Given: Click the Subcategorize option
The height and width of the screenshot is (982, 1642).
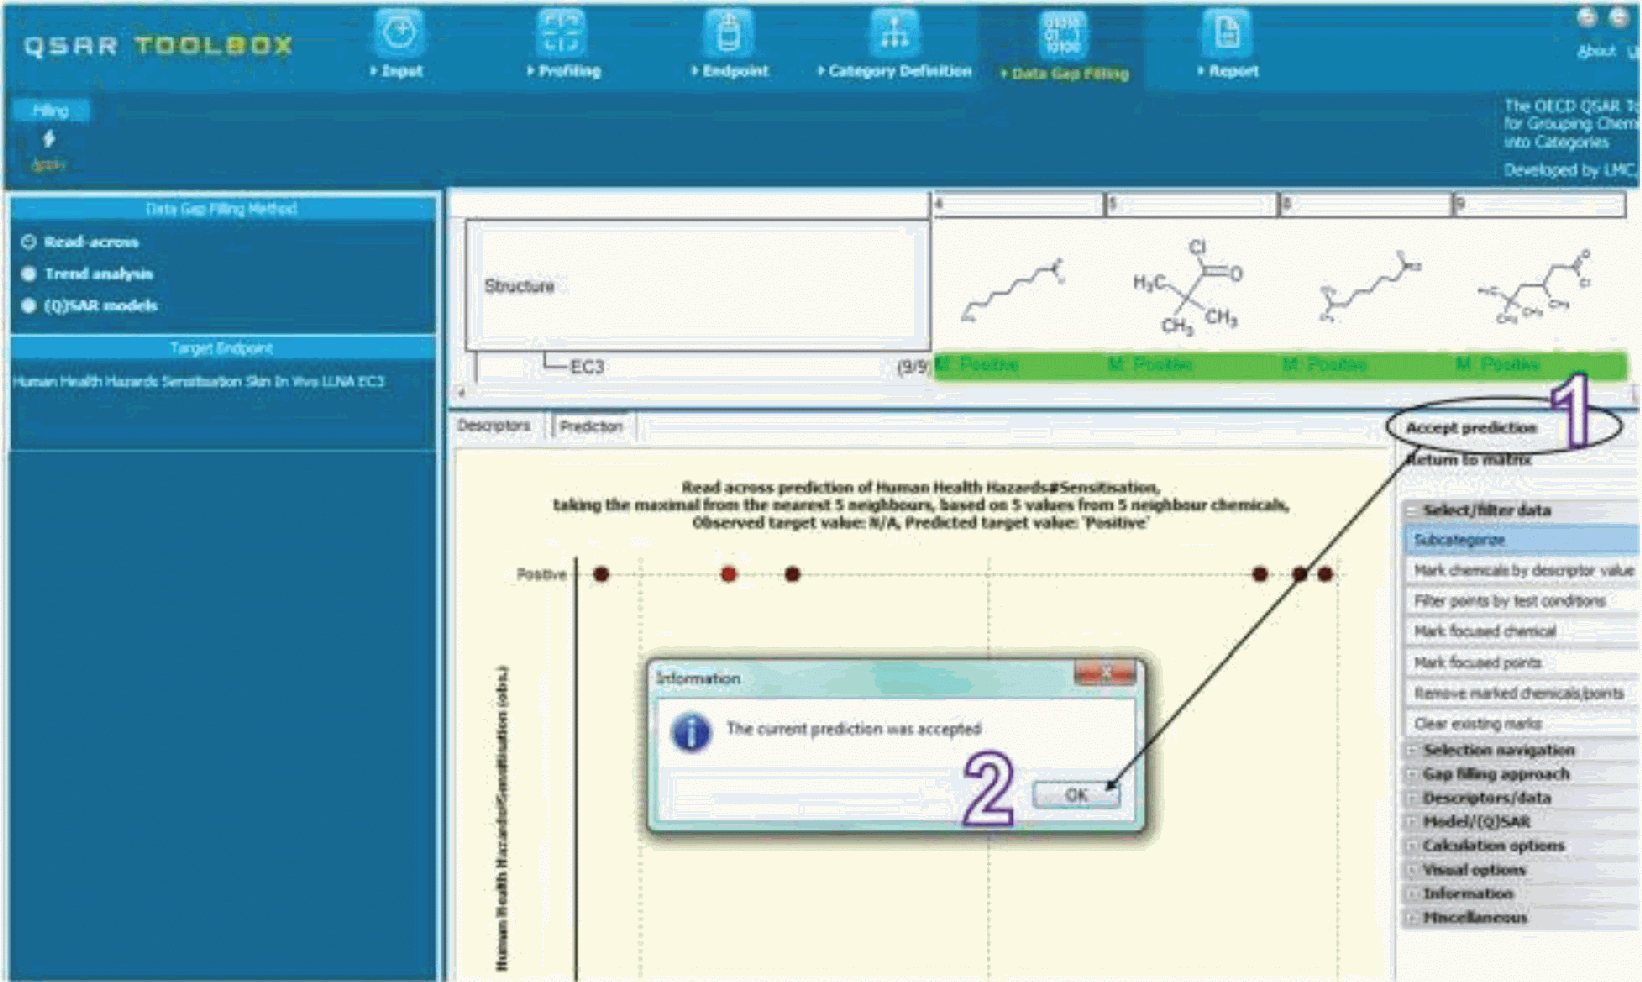Looking at the screenshot, I should (1459, 540).
